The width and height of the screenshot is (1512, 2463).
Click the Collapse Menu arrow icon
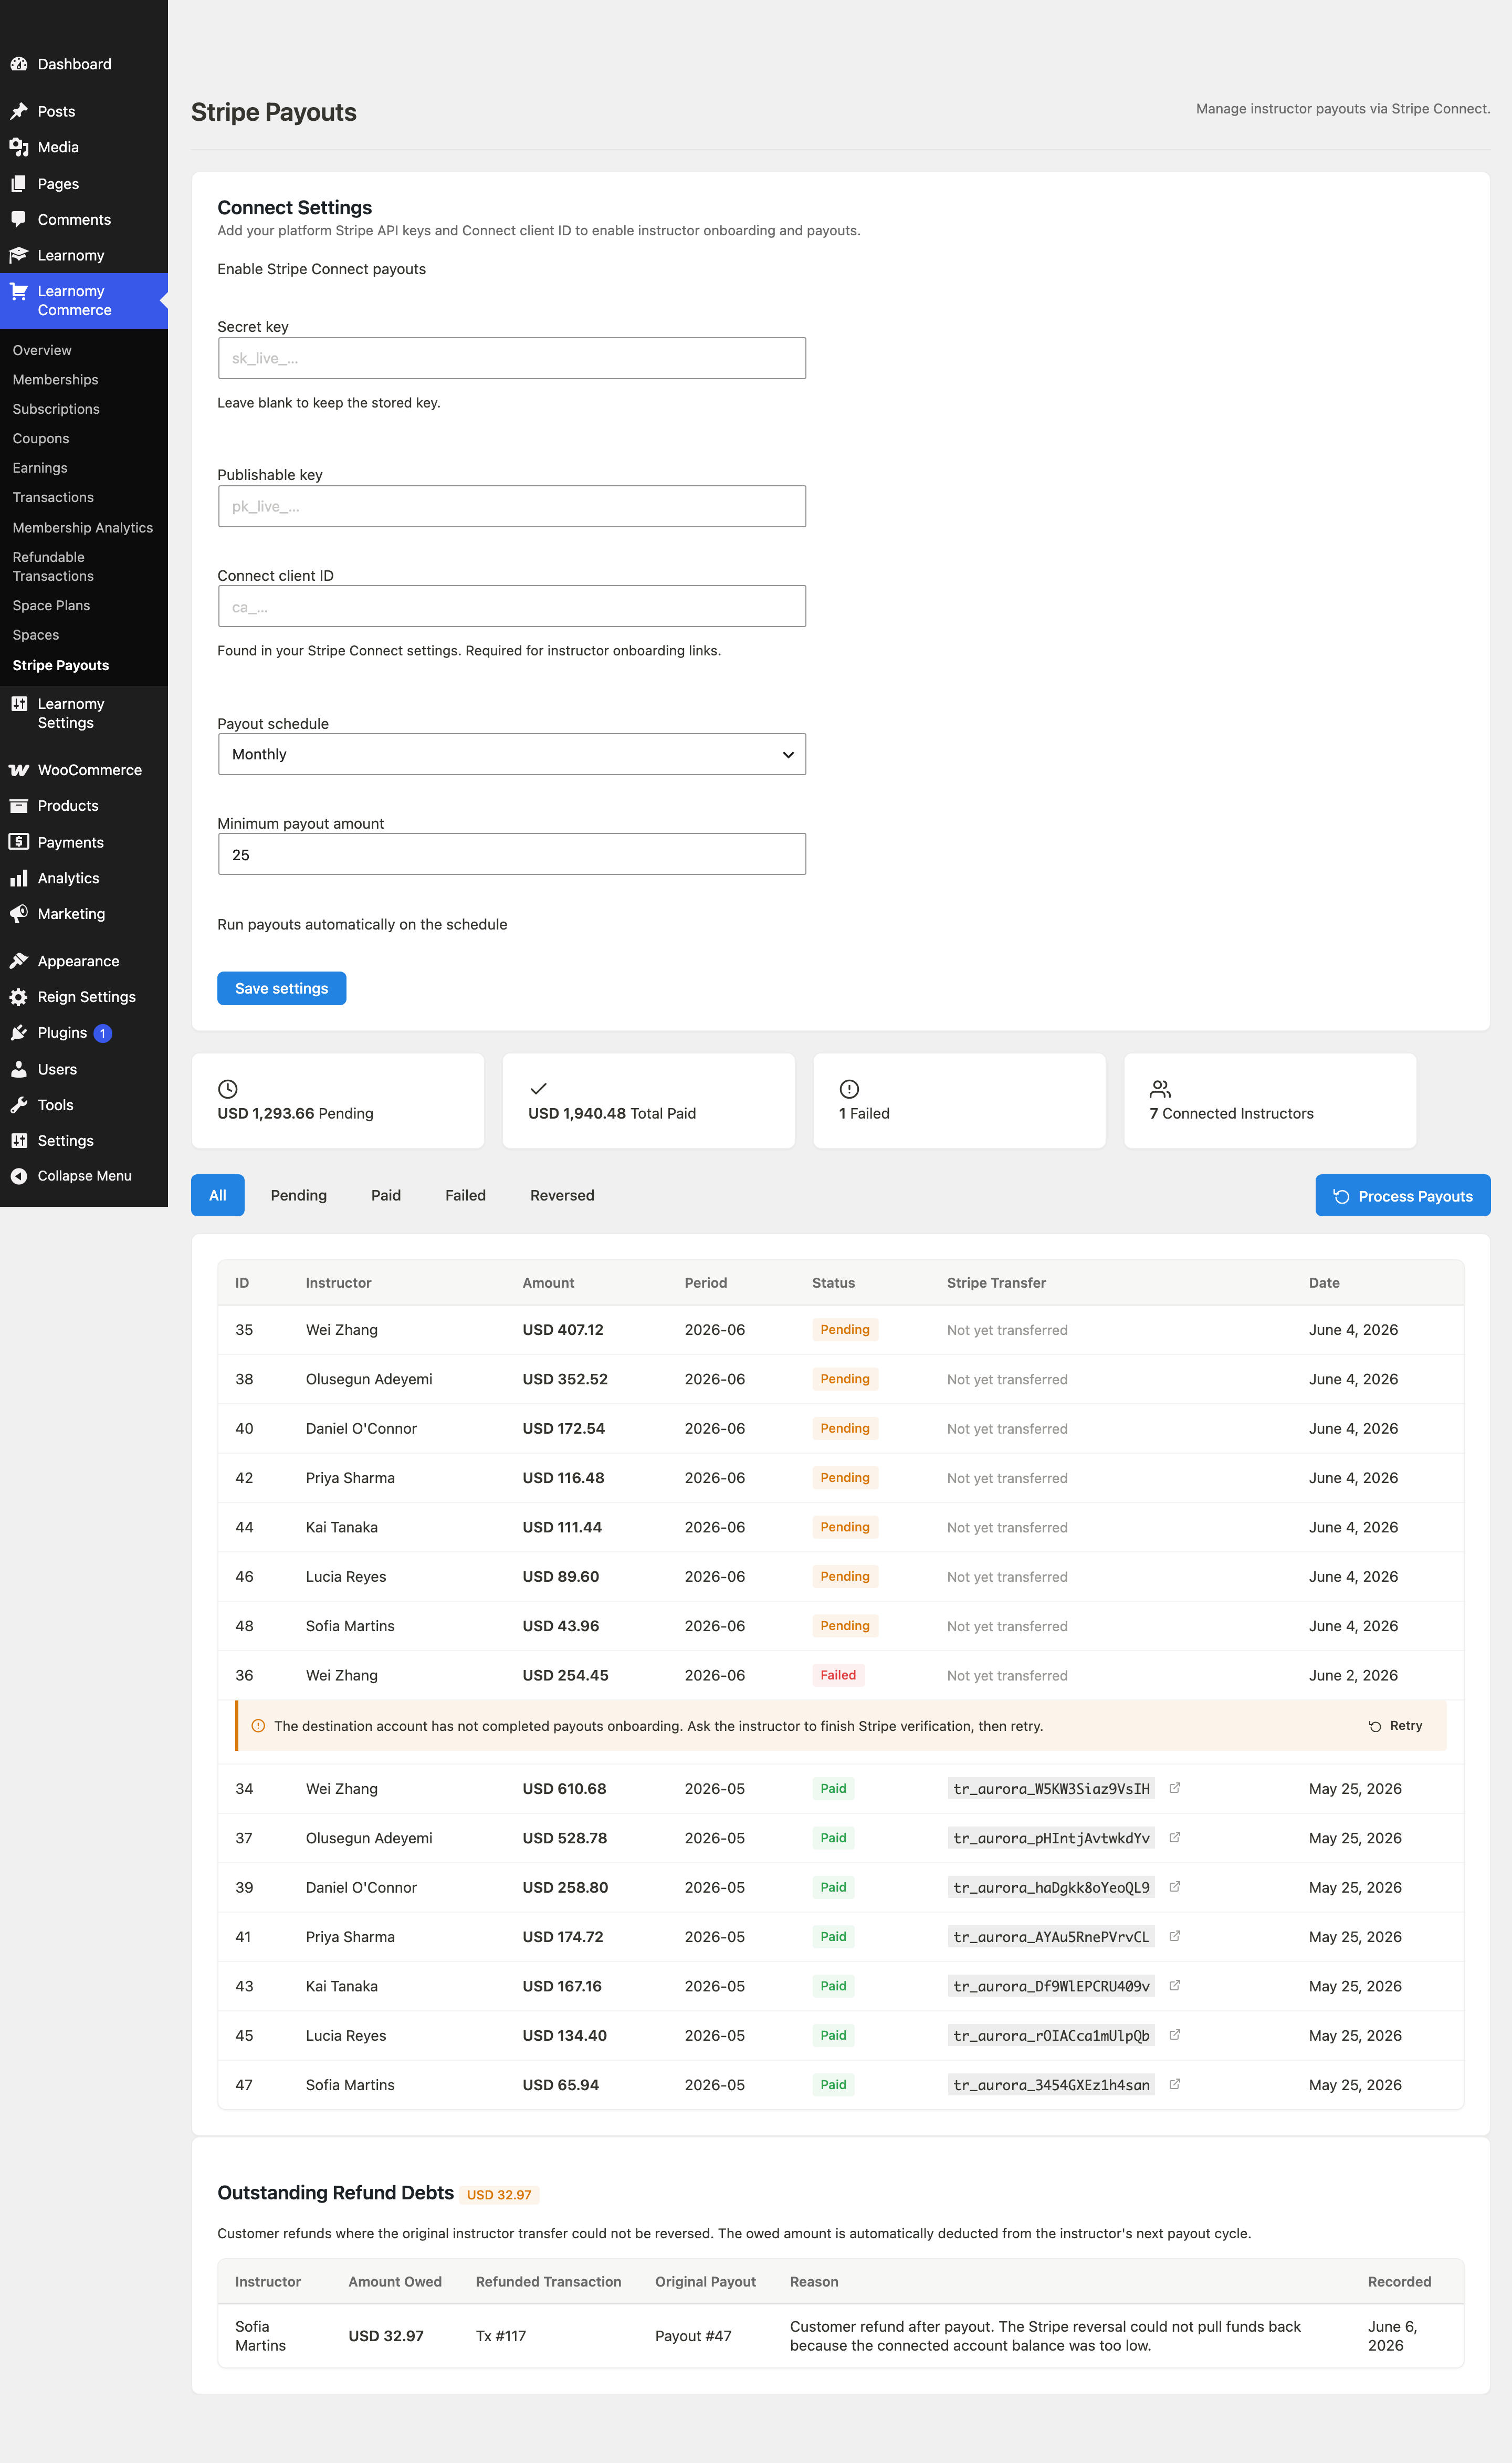click(x=18, y=1176)
